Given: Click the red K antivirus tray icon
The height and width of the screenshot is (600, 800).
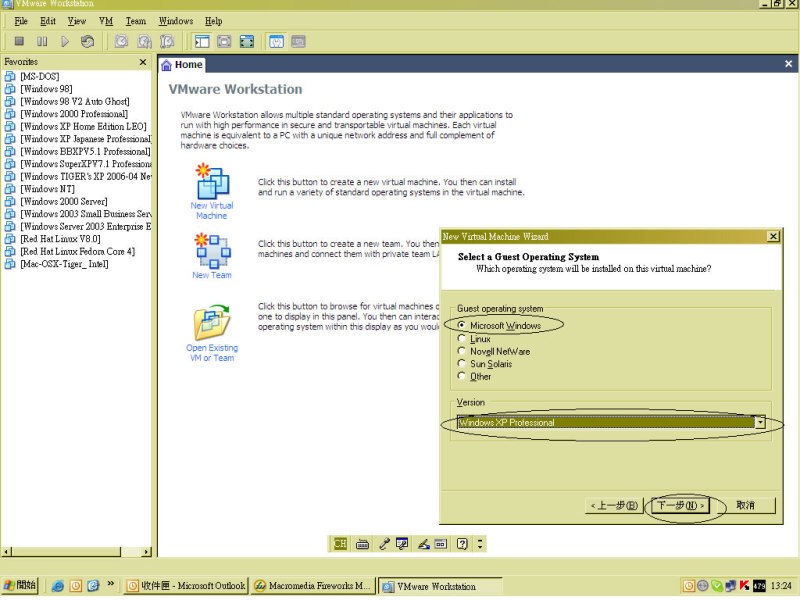Looking at the screenshot, I should (744, 586).
